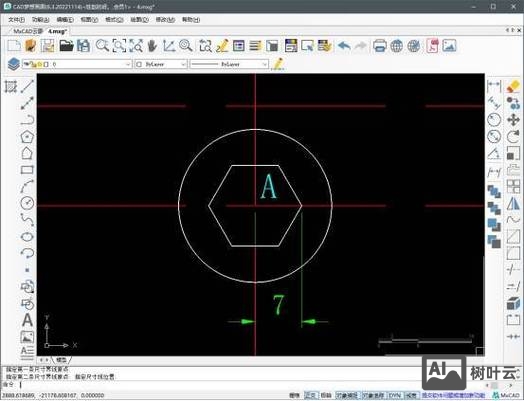The image size is (524, 401).
Task: Click the coordinate readout in status bar
Action: (53, 395)
